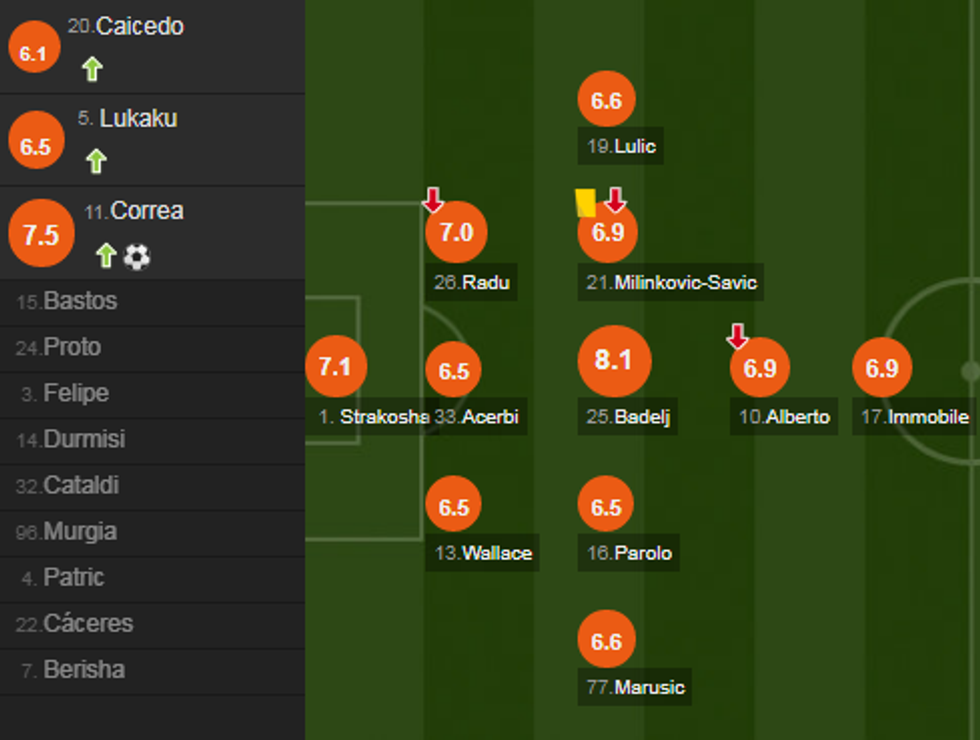
Task: Click the green sub-on arrow under Lukaku
Action: pyautogui.click(x=96, y=161)
